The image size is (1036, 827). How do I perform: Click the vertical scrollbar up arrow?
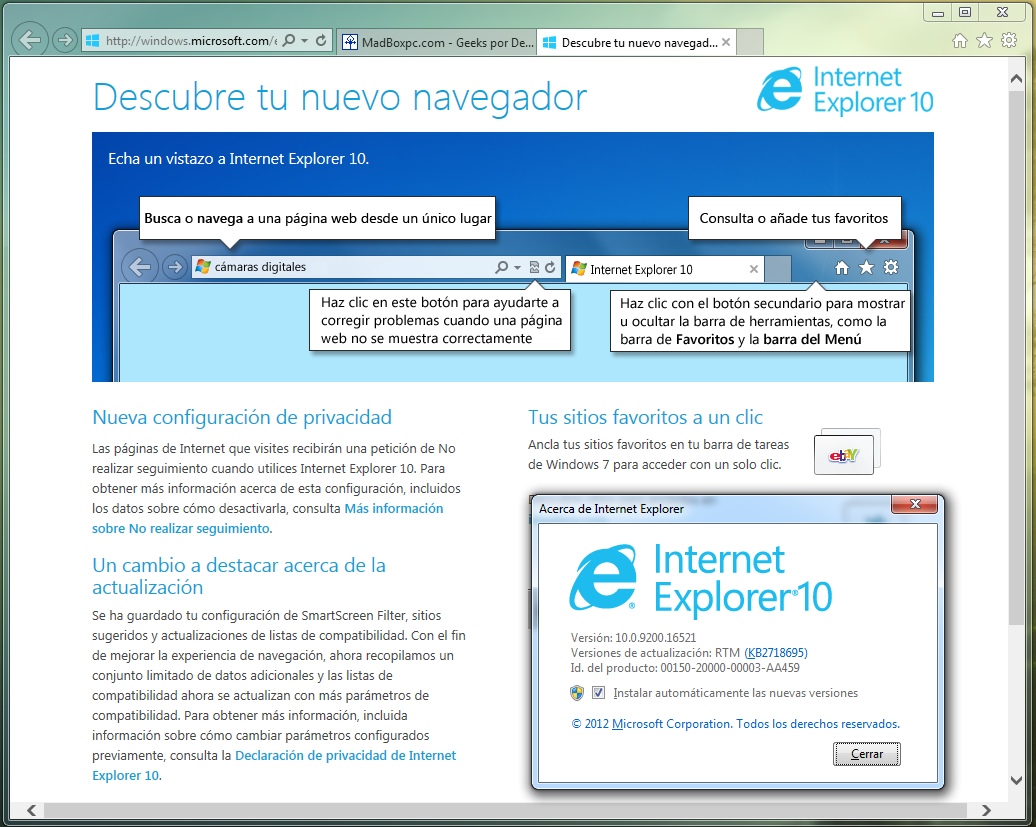(1017, 79)
